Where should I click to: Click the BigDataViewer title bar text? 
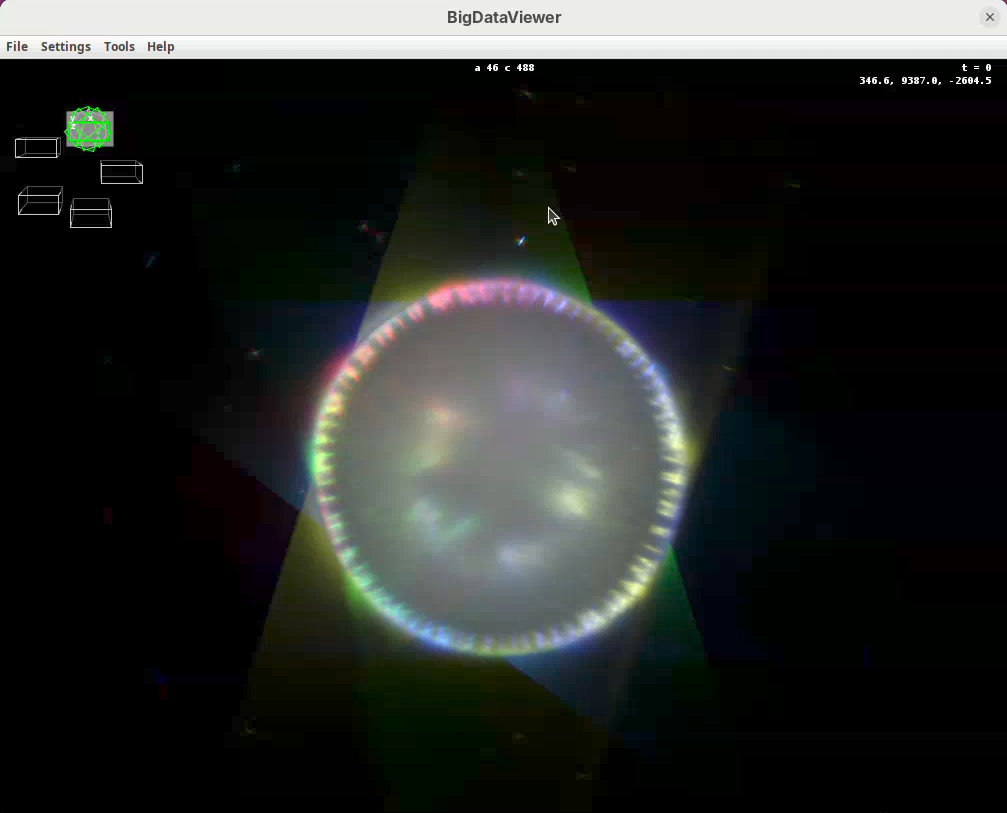click(x=503, y=17)
